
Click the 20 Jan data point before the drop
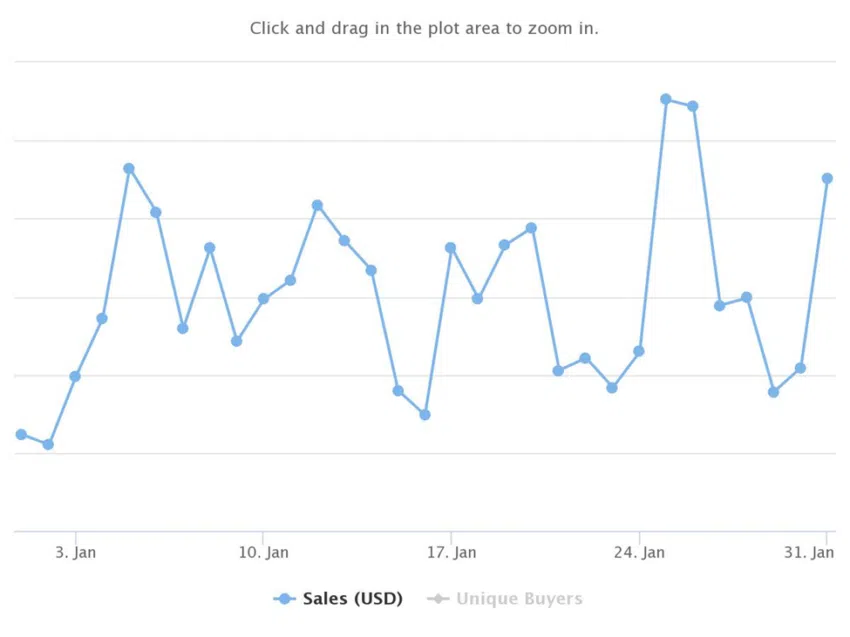[x=531, y=228]
